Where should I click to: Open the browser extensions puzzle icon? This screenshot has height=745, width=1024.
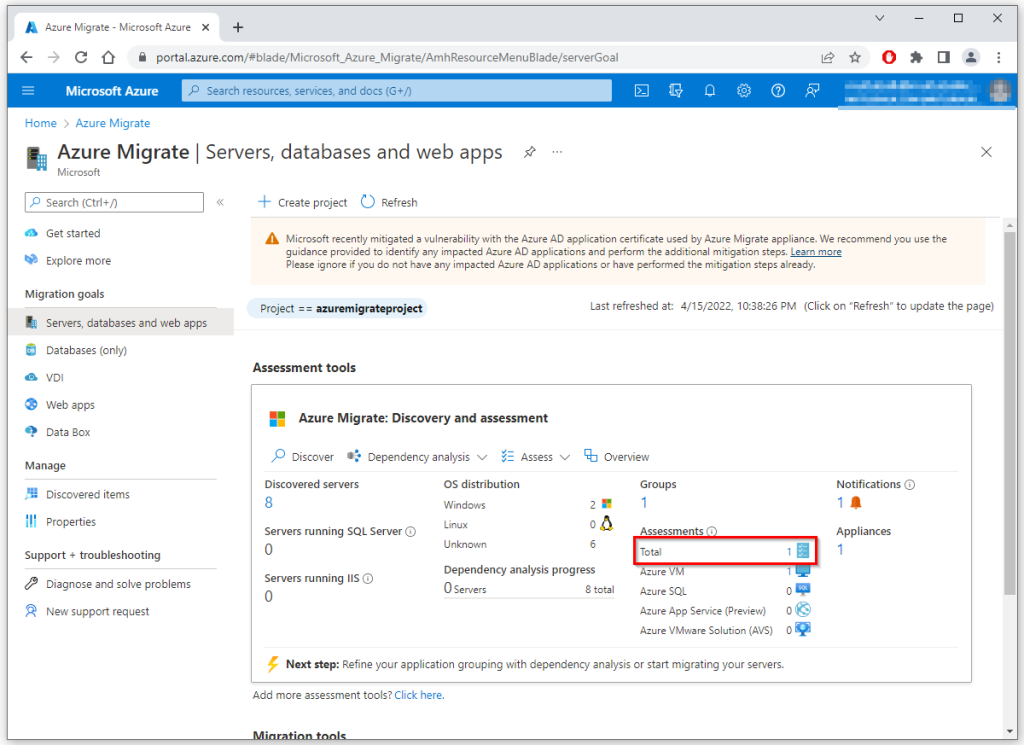pyautogui.click(x=916, y=57)
